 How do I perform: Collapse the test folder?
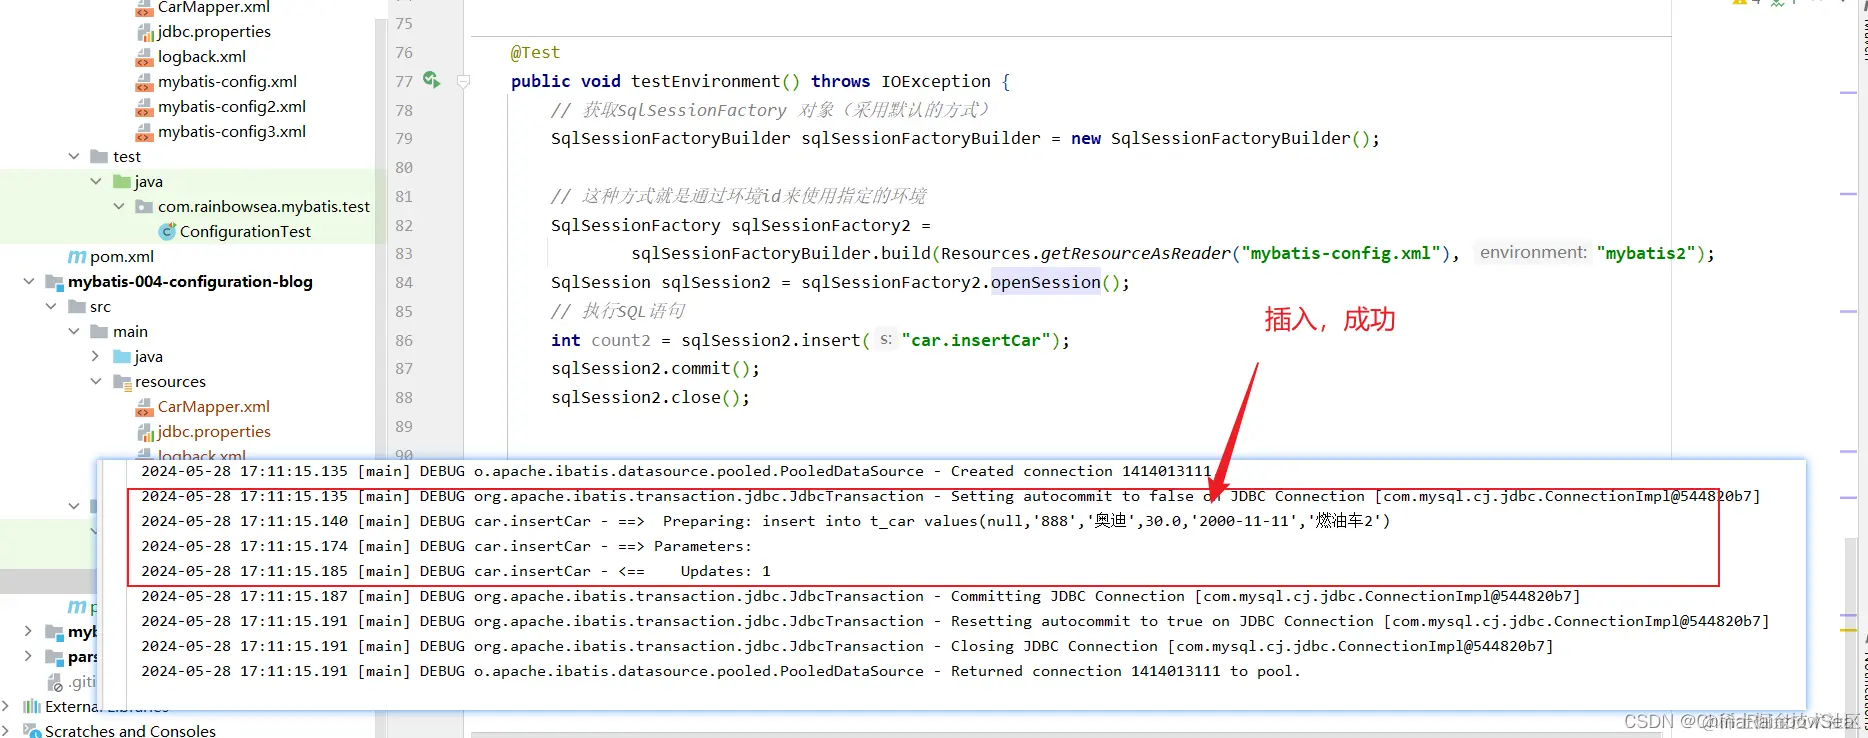pyautogui.click(x=74, y=156)
